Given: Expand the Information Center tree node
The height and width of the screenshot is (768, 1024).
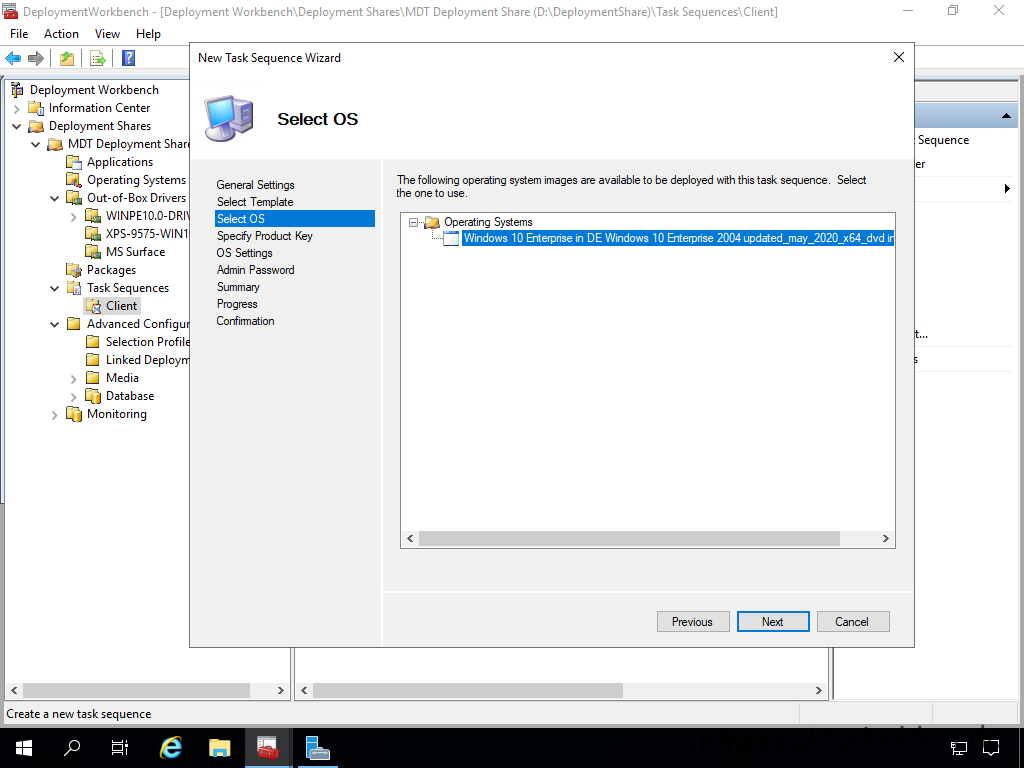Looking at the screenshot, I should (x=17, y=108).
